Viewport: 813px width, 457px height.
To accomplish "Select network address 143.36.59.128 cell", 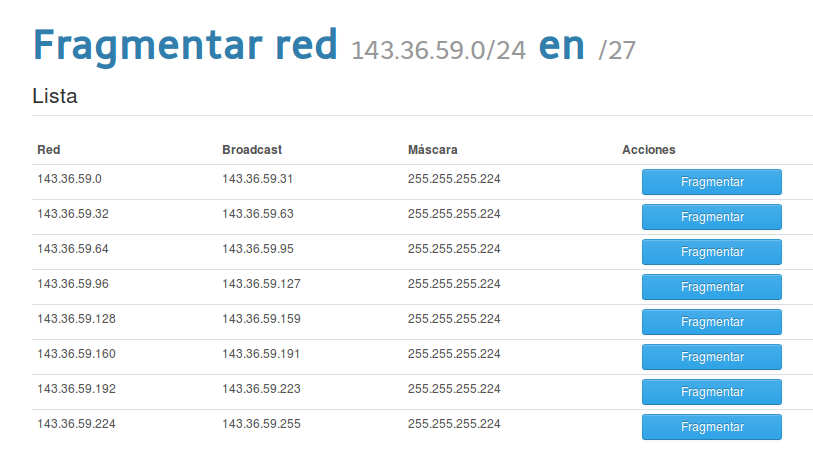I will pyautogui.click(x=76, y=319).
